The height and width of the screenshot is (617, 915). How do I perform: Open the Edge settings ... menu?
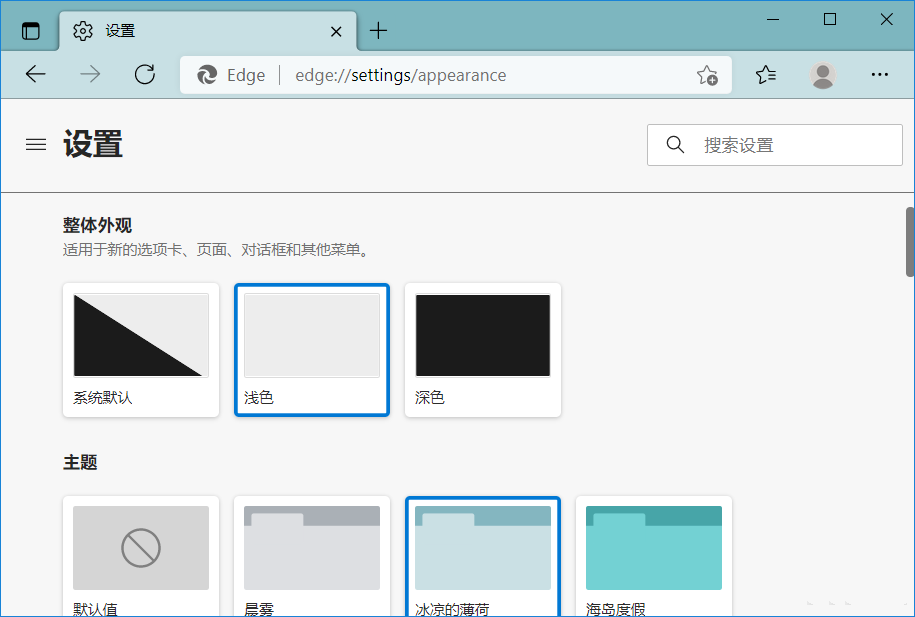[x=879, y=74]
